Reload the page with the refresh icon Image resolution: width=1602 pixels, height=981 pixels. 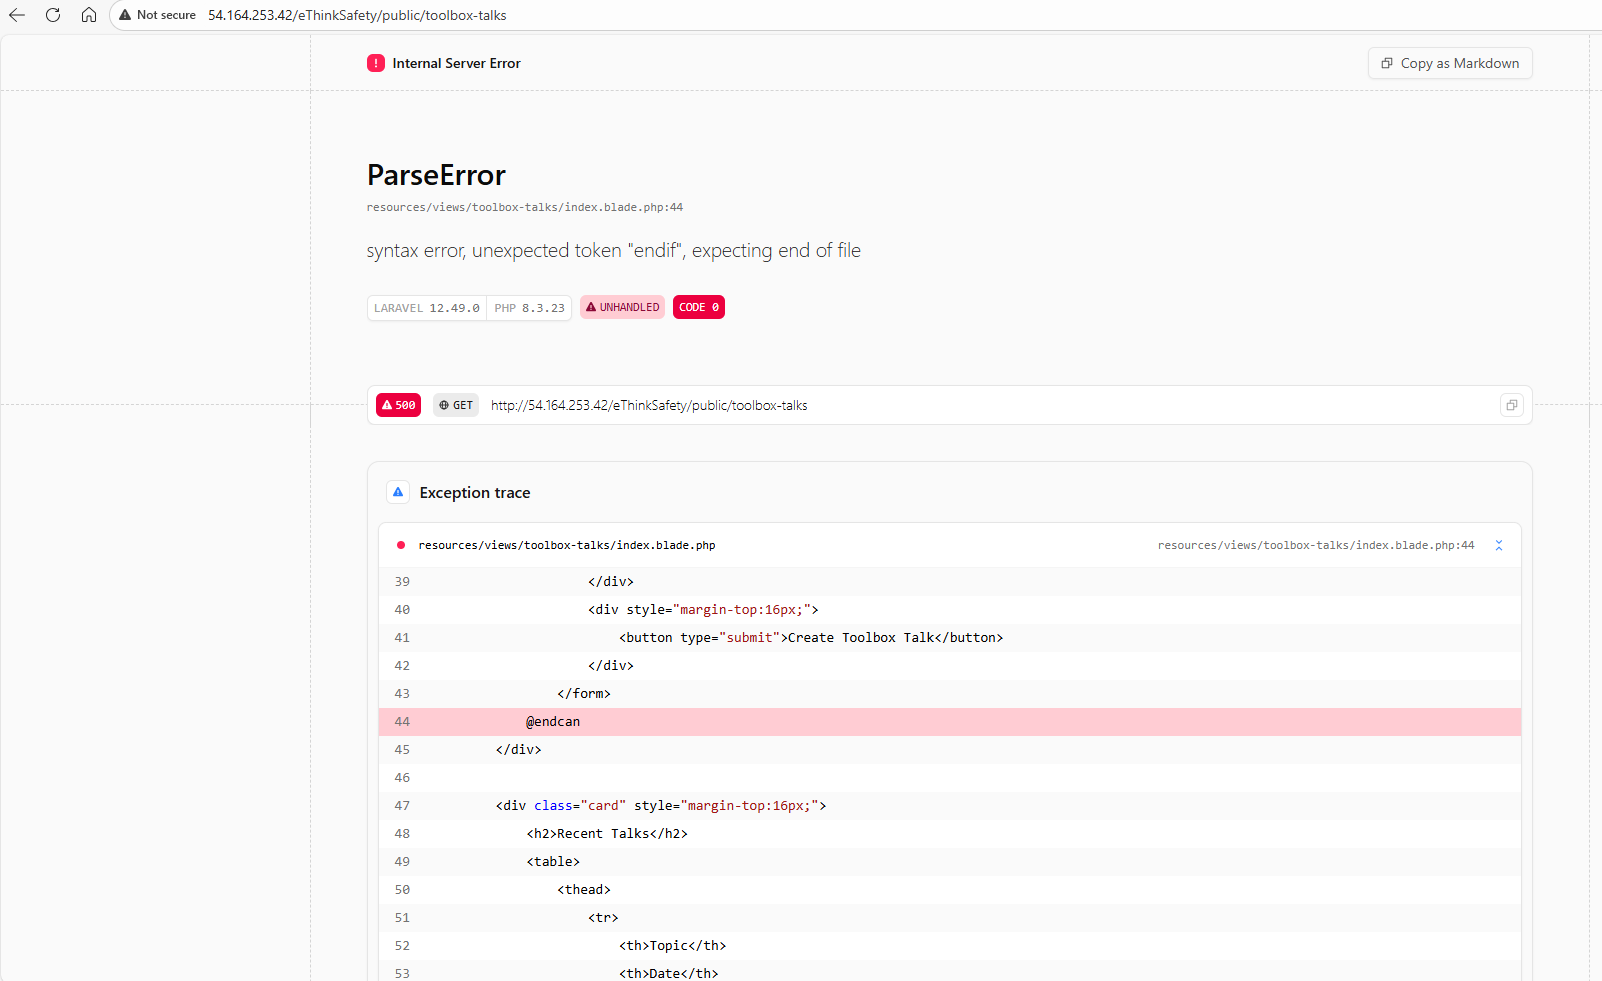[53, 15]
